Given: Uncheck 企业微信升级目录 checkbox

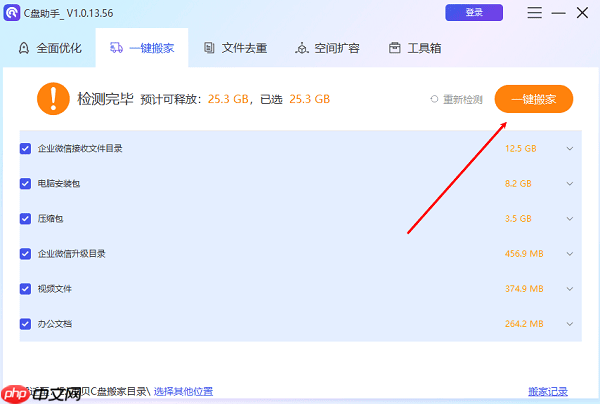Looking at the screenshot, I should [x=25, y=254].
